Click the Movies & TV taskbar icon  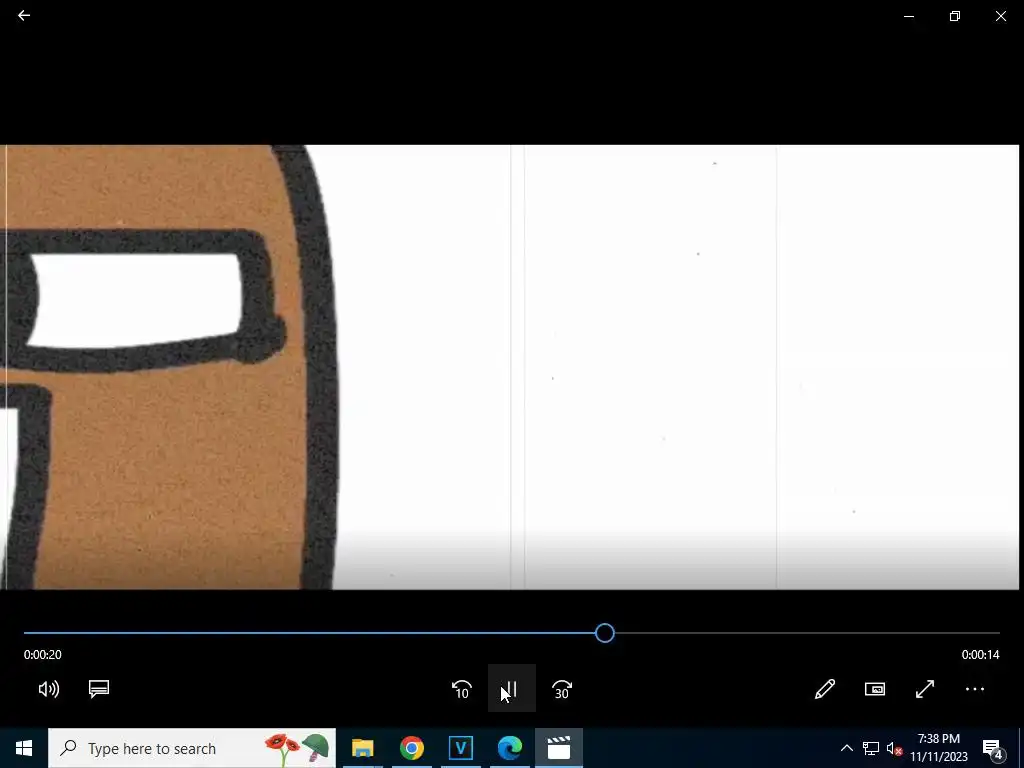point(559,748)
